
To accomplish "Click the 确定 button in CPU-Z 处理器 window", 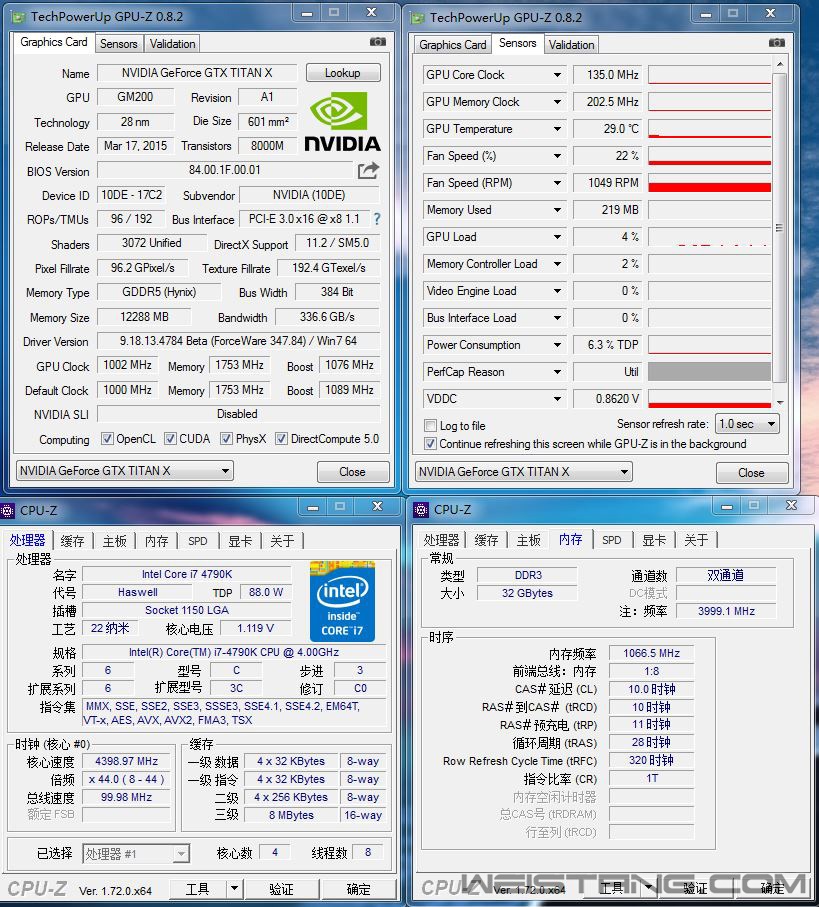I will pos(359,888).
